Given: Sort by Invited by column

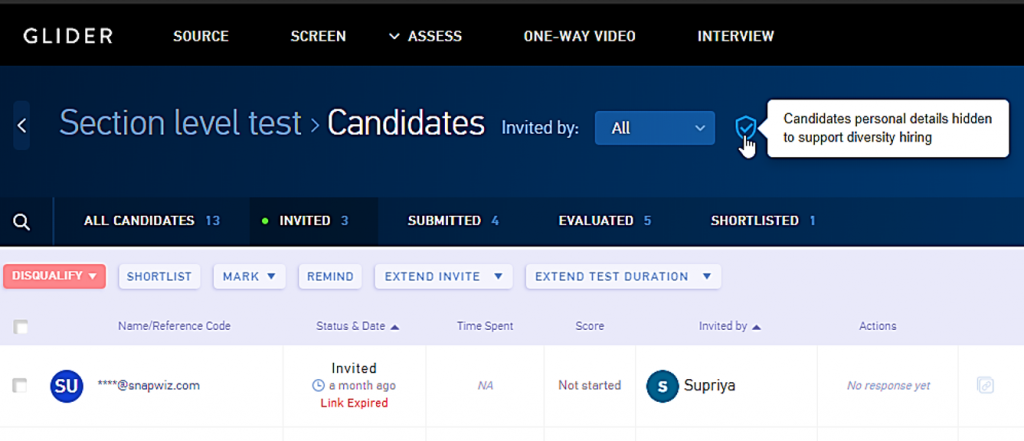Looking at the screenshot, I should [729, 326].
